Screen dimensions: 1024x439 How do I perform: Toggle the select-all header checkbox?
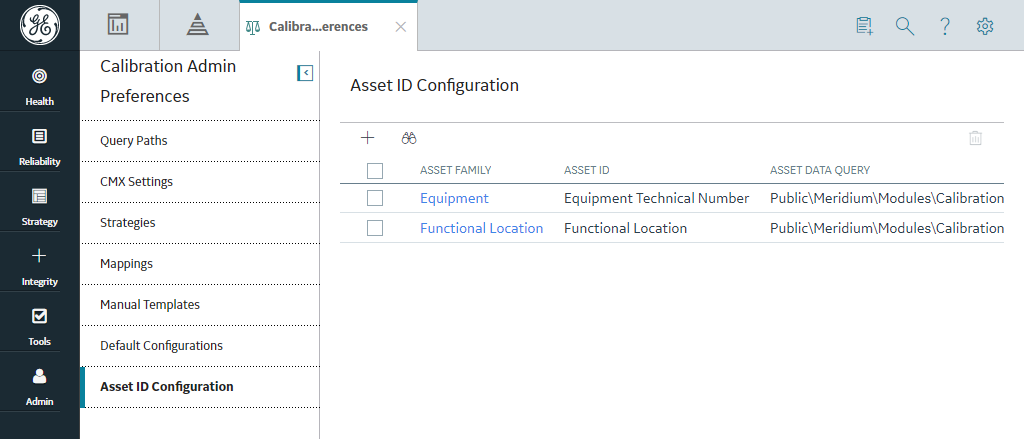[x=375, y=171]
